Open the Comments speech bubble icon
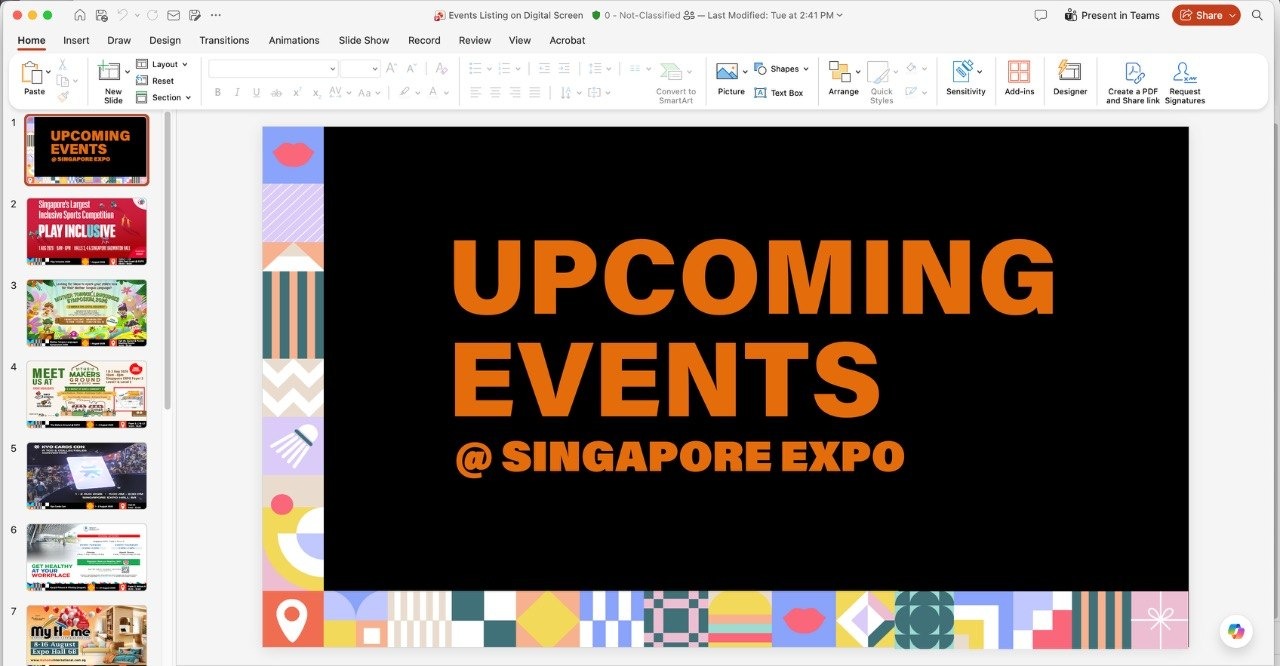 click(x=1041, y=15)
